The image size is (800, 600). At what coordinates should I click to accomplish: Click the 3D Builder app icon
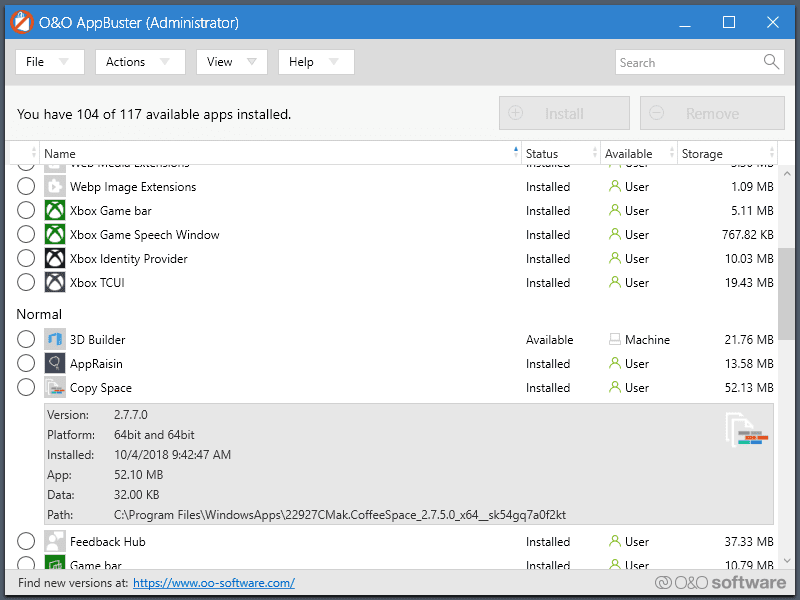click(55, 340)
